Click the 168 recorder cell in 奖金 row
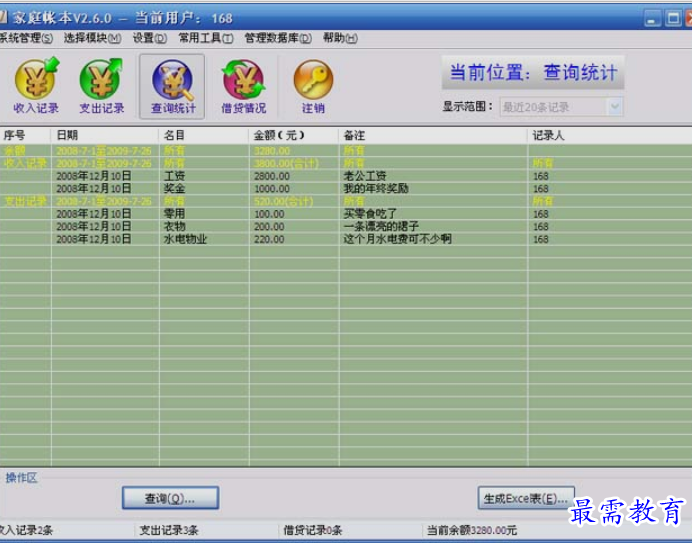This screenshot has height=543, width=692. click(x=541, y=189)
